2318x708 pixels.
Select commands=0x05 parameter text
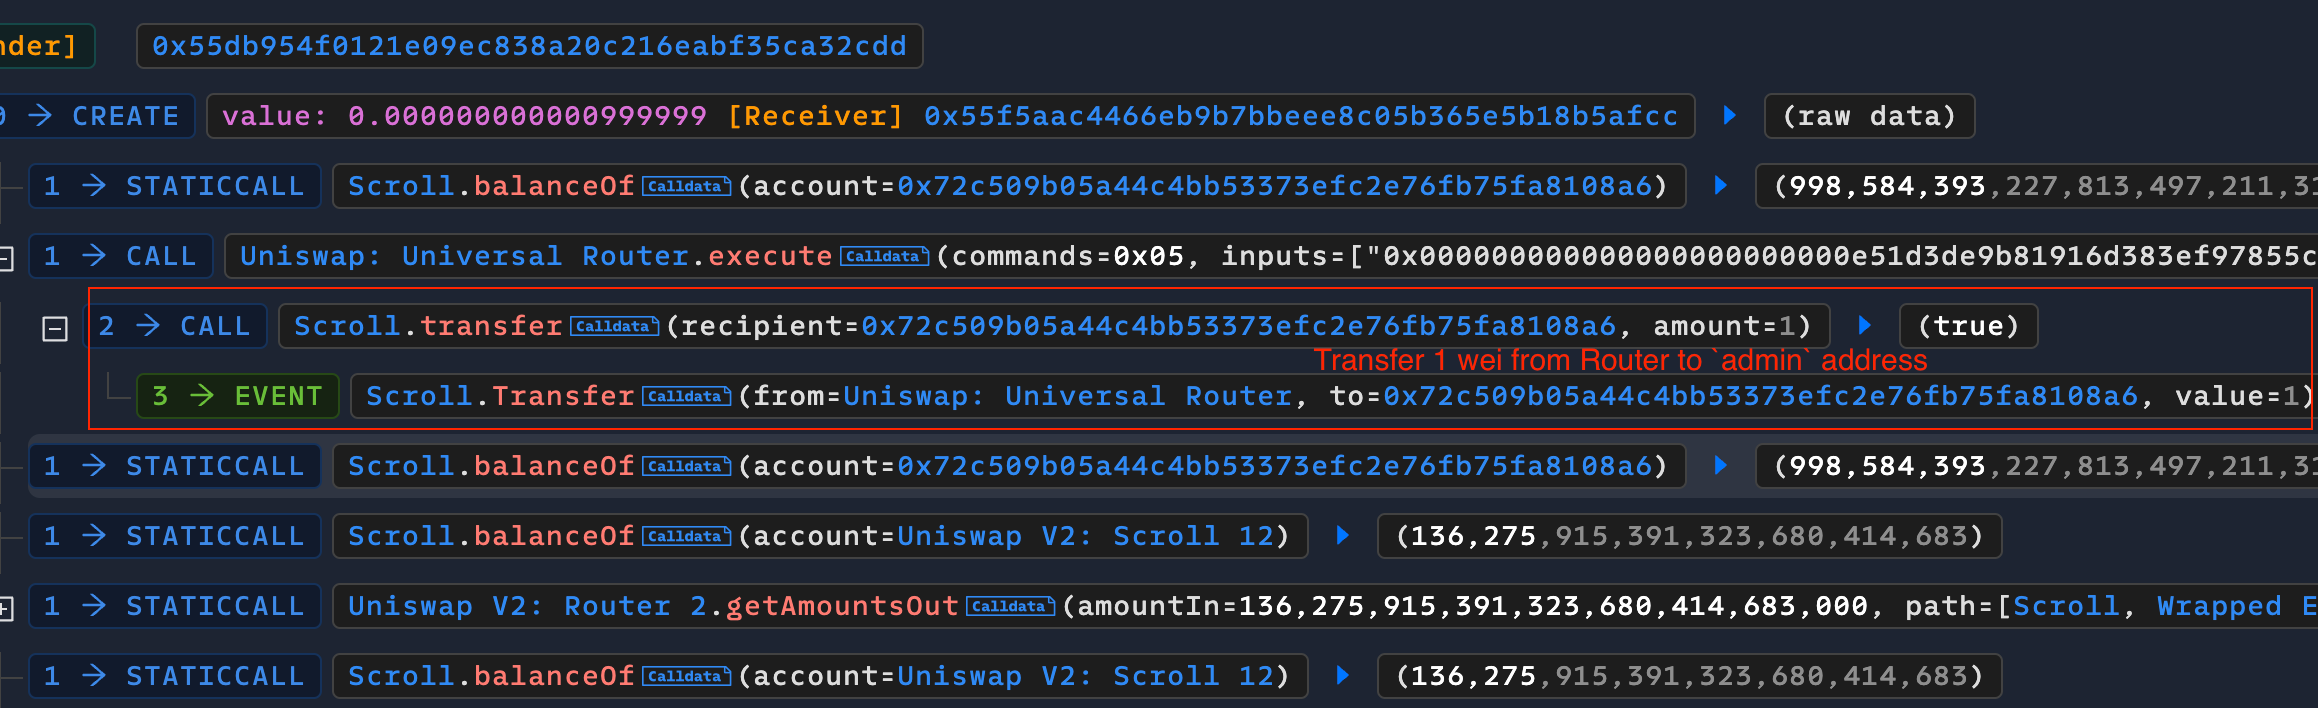click(x=1068, y=256)
